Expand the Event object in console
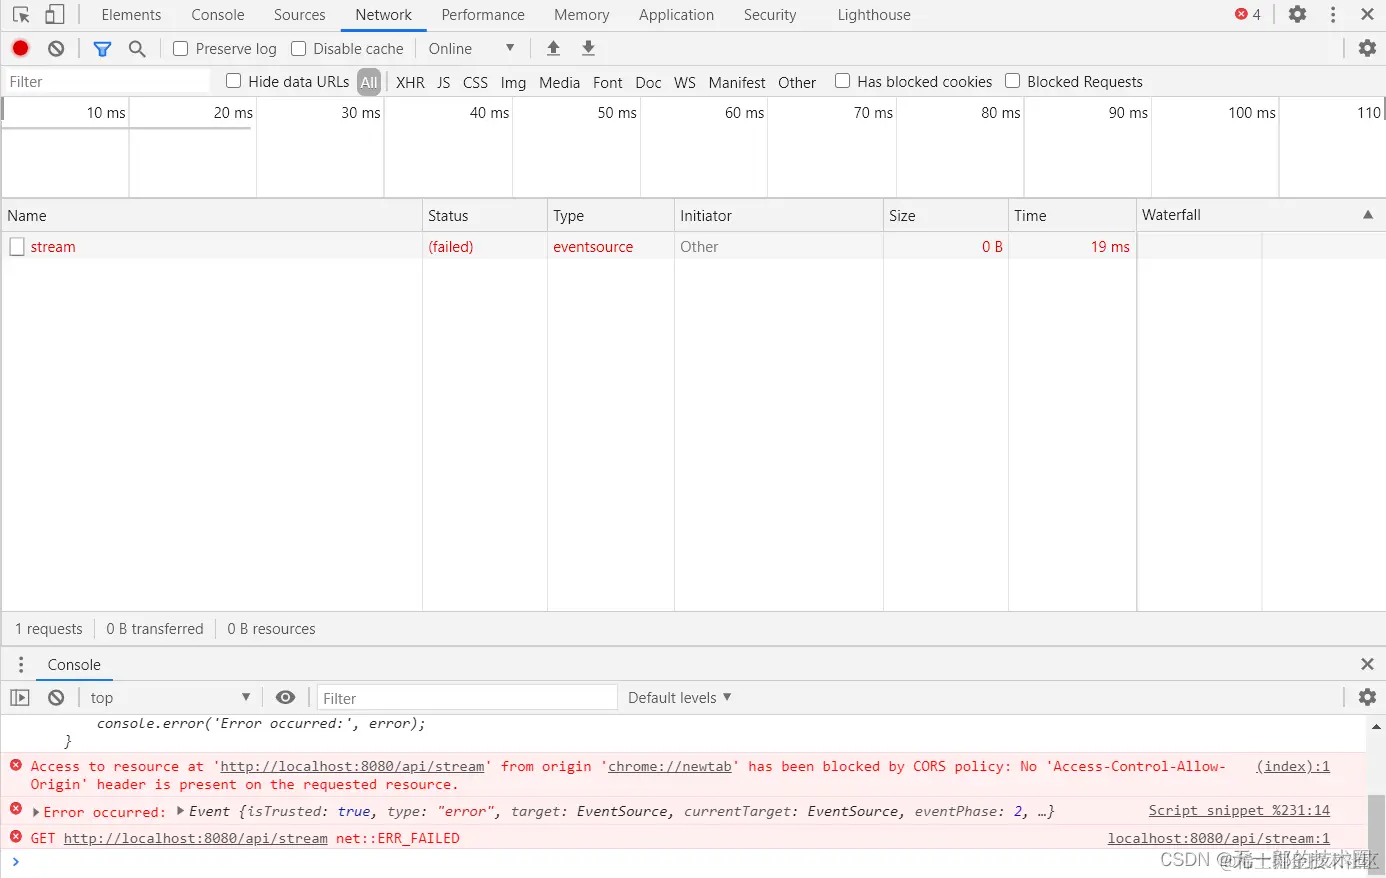 click(x=181, y=811)
